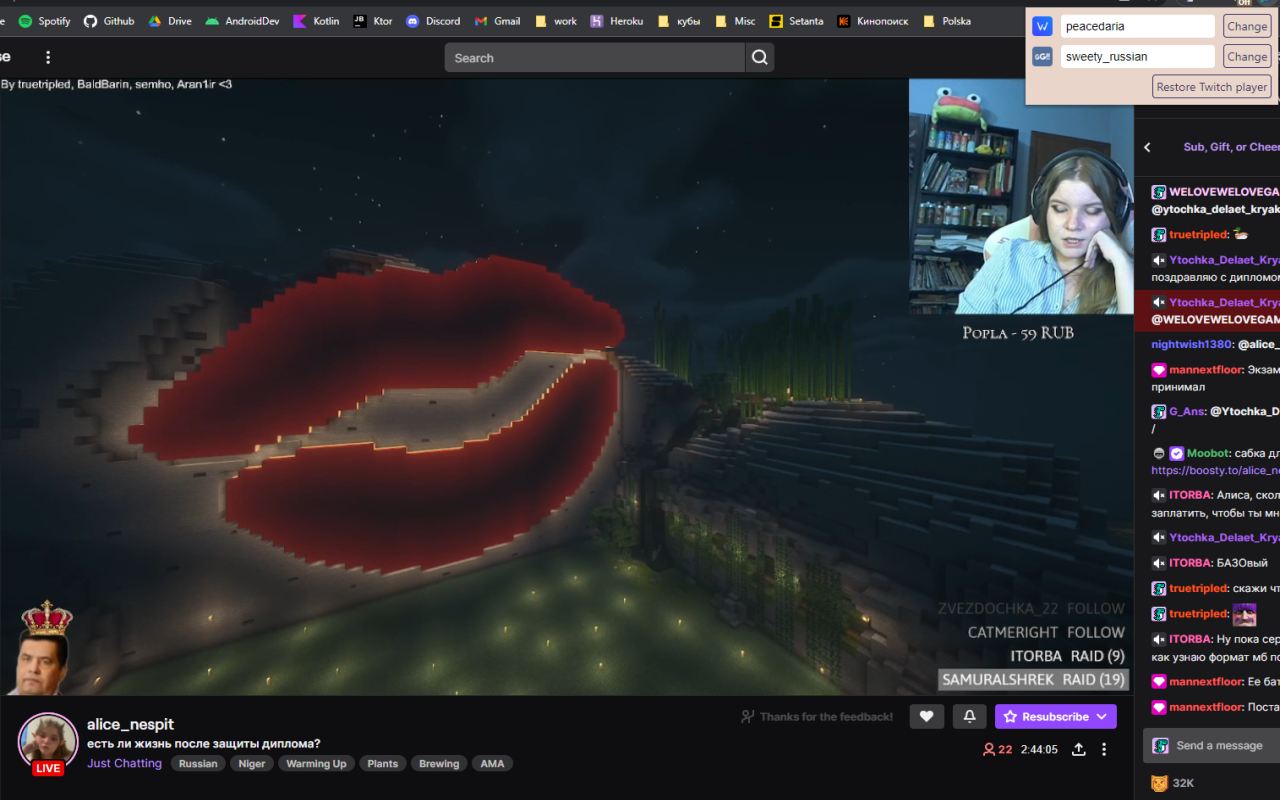Open the stream notification bell settings
Screen dimensions: 1280x800
[x=967, y=716]
